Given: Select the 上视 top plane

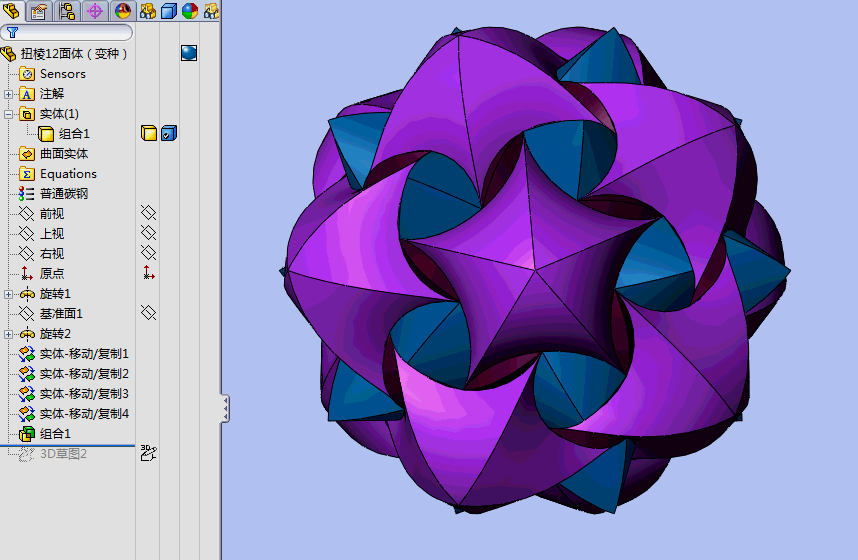Looking at the screenshot, I should point(52,234).
